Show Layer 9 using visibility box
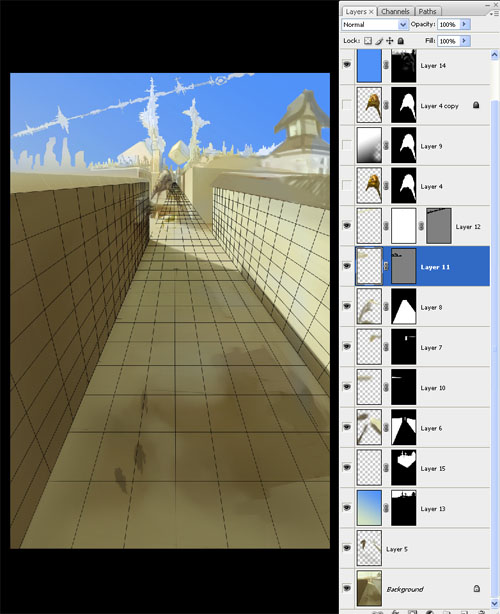This screenshot has height=614, width=500. point(347,145)
